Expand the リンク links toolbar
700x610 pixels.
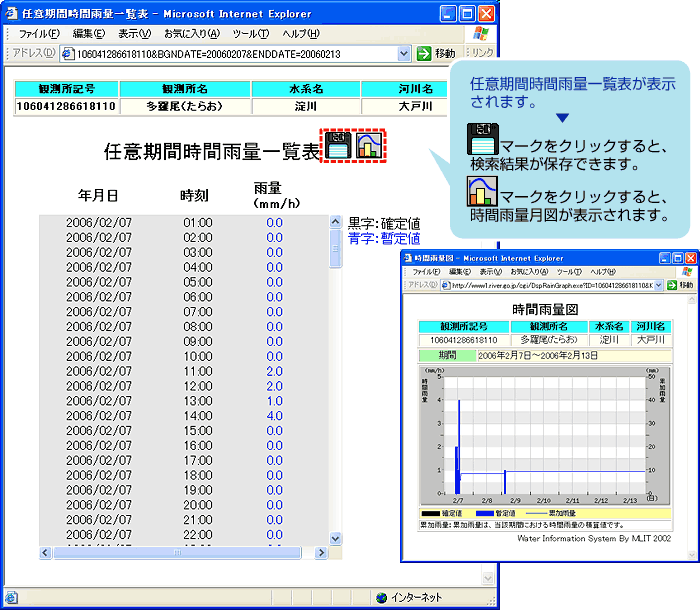point(481,53)
